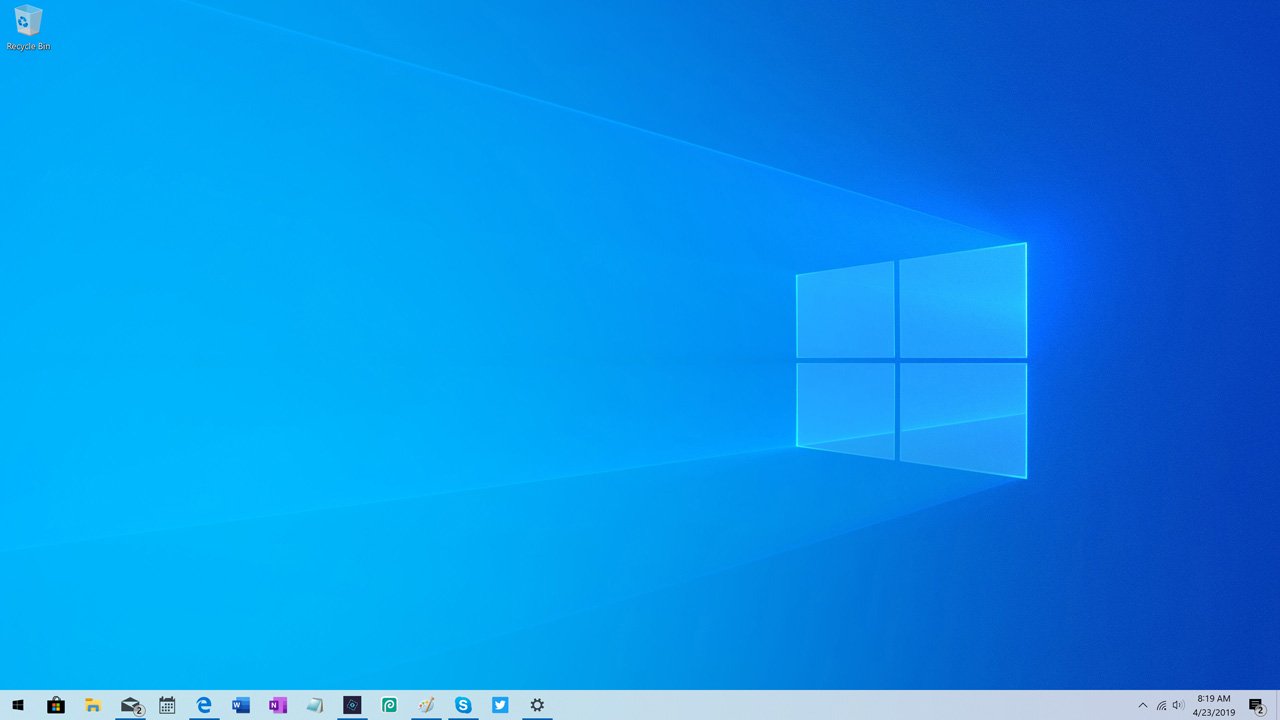Open the Mail app with two notifications
Image resolution: width=1280 pixels, height=720 pixels.
point(129,705)
